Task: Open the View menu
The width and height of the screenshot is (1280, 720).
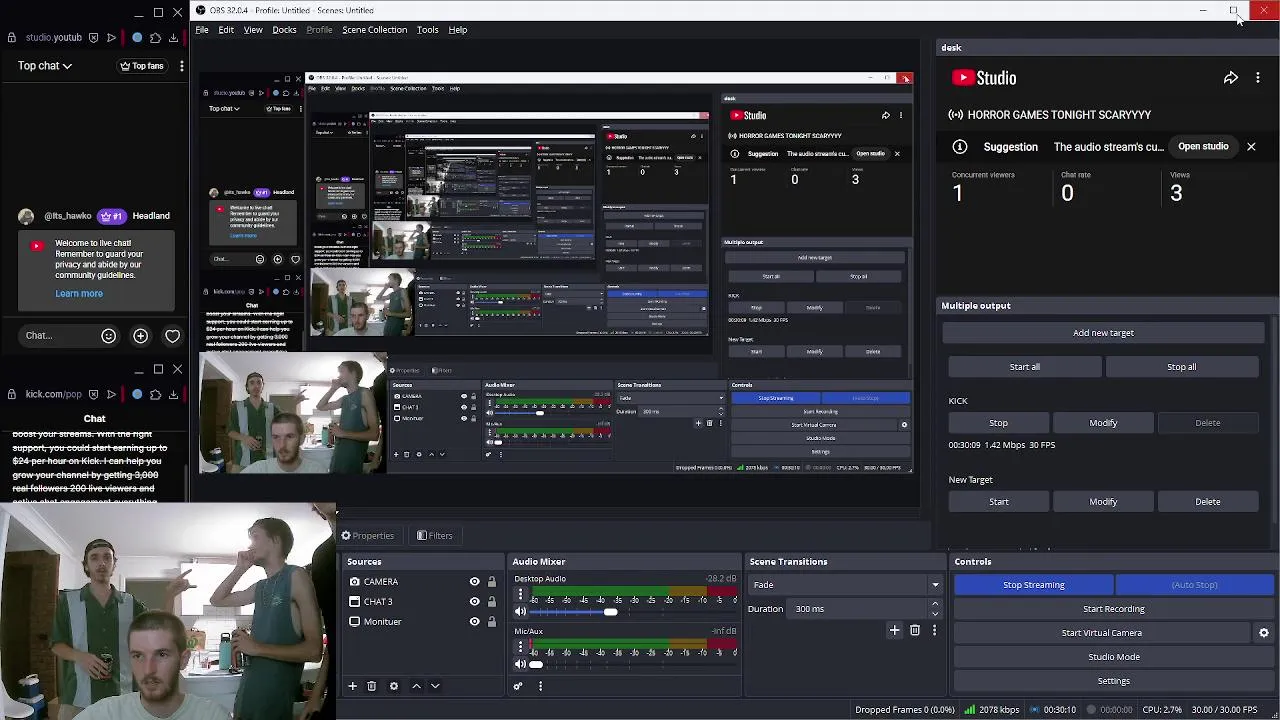Action: point(253,30)
